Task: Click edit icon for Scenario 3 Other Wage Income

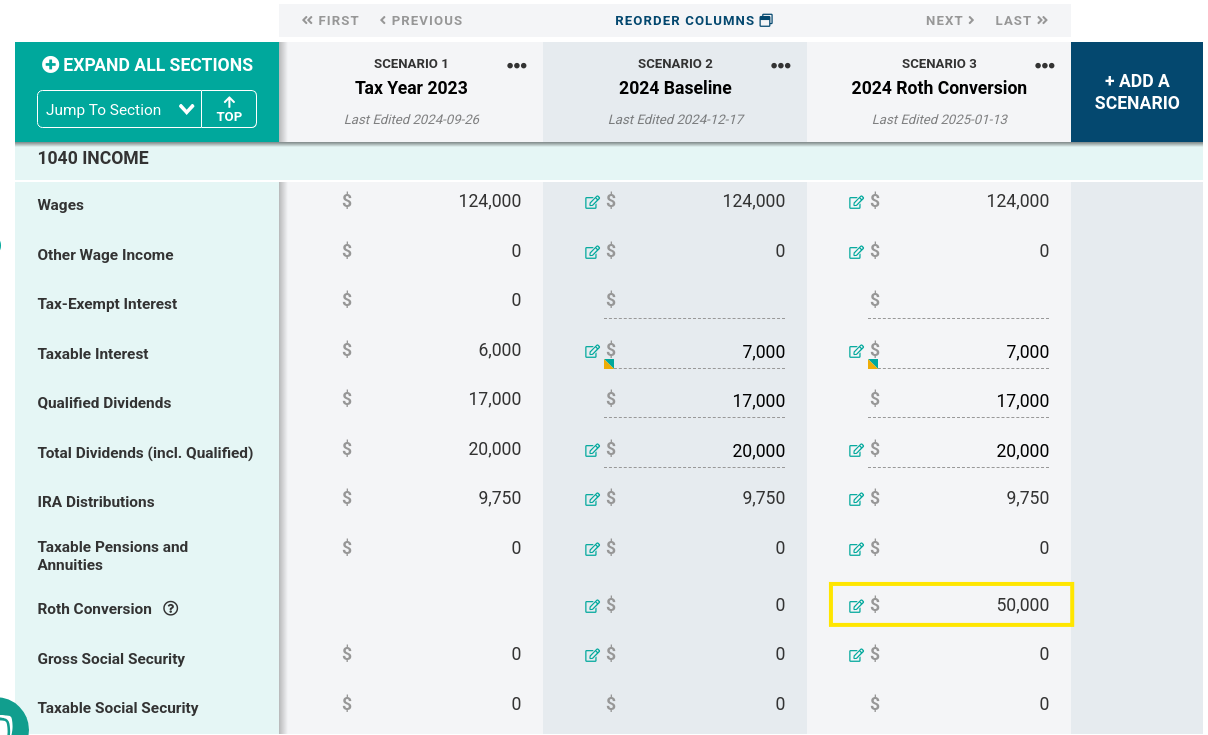Action: pyautogui.click(x=856, y=252)
